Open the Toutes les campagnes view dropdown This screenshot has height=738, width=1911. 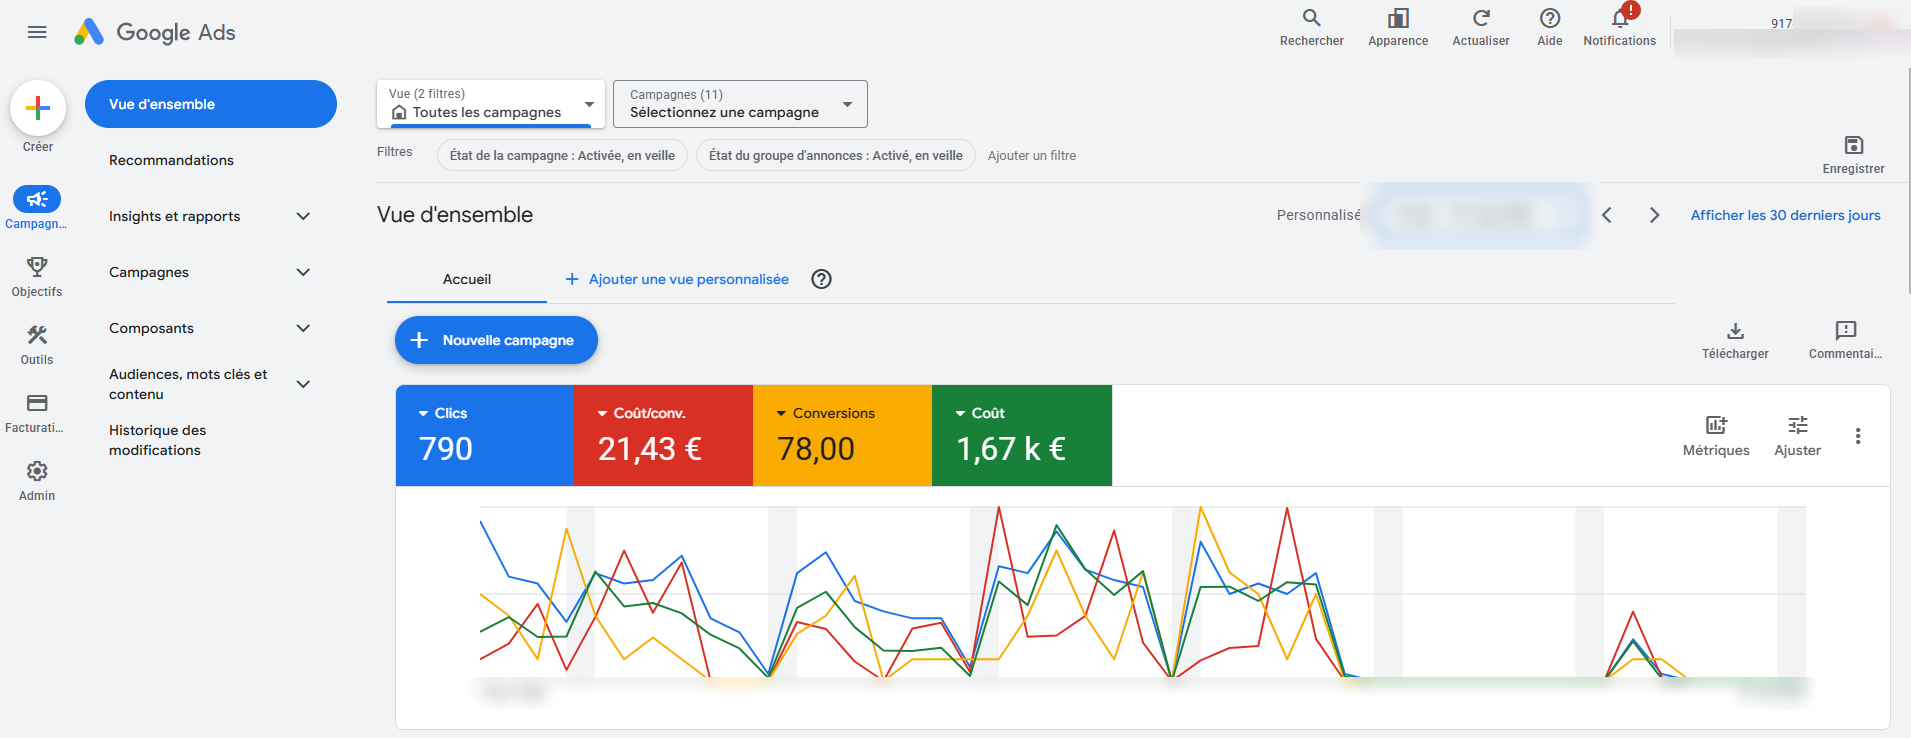491,104
